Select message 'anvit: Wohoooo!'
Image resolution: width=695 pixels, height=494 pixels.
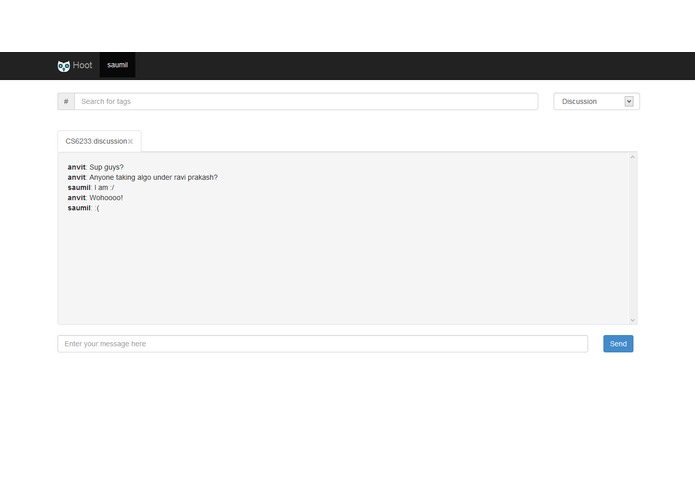tap(95, 198)
